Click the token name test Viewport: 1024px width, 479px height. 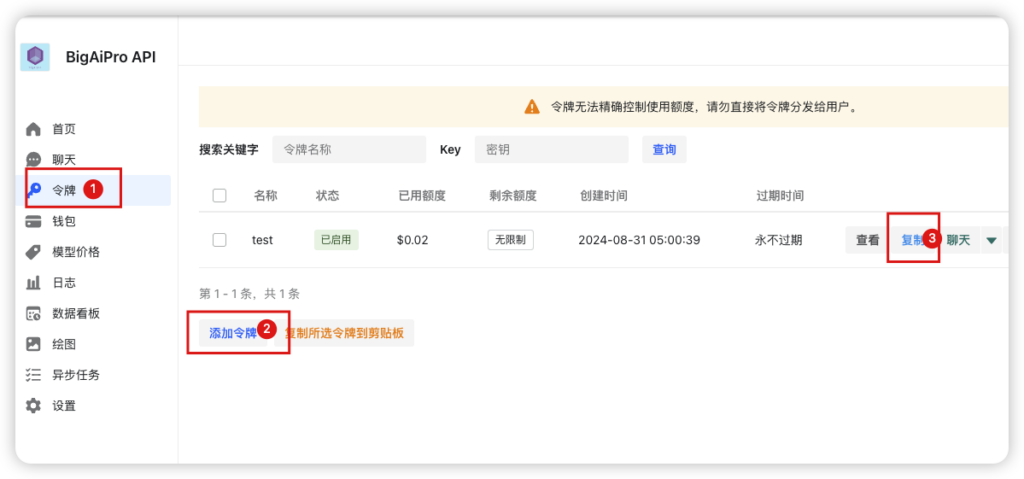pos(263,240)
